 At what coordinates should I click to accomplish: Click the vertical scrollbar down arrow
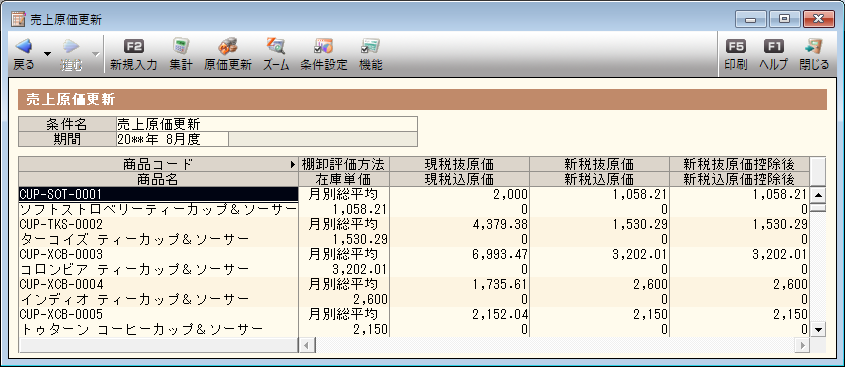pos(818,329)
